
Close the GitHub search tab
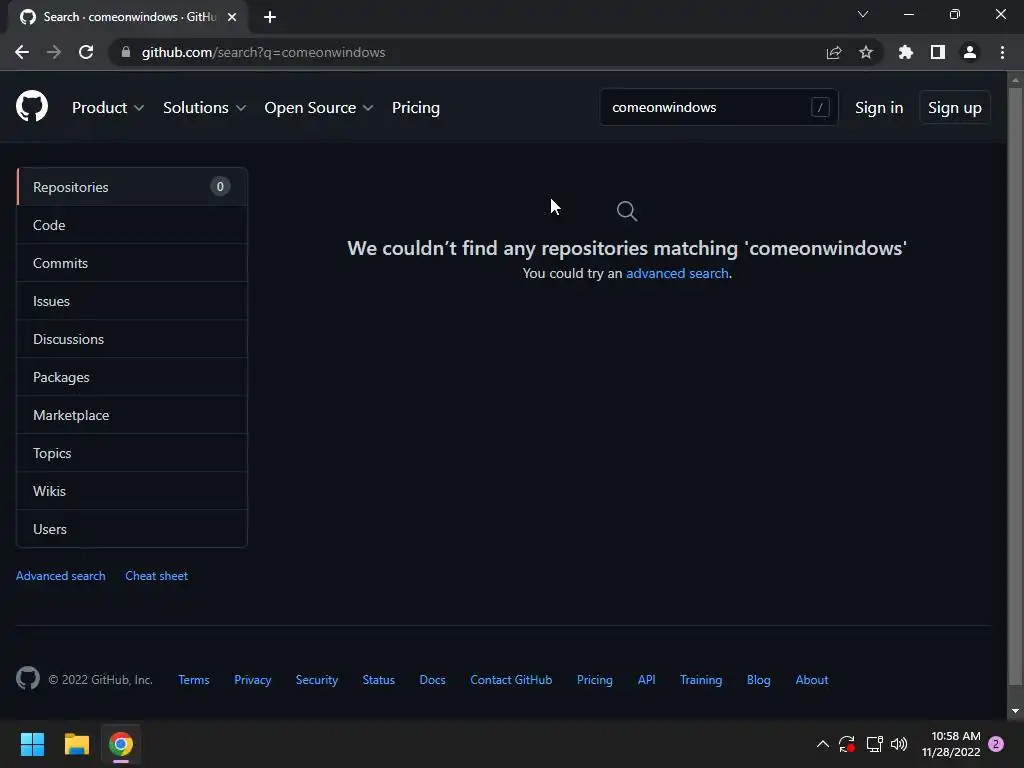tap(232, 17)
